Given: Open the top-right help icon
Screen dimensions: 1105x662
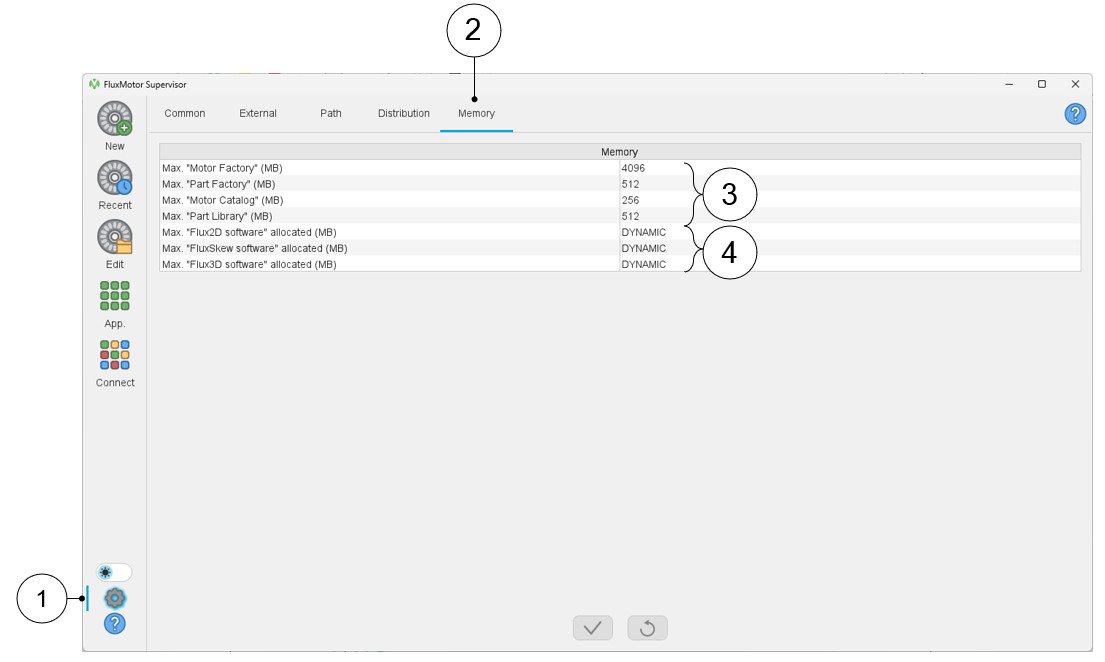Looking at the screenshot, I should [x=1075, y=114].
